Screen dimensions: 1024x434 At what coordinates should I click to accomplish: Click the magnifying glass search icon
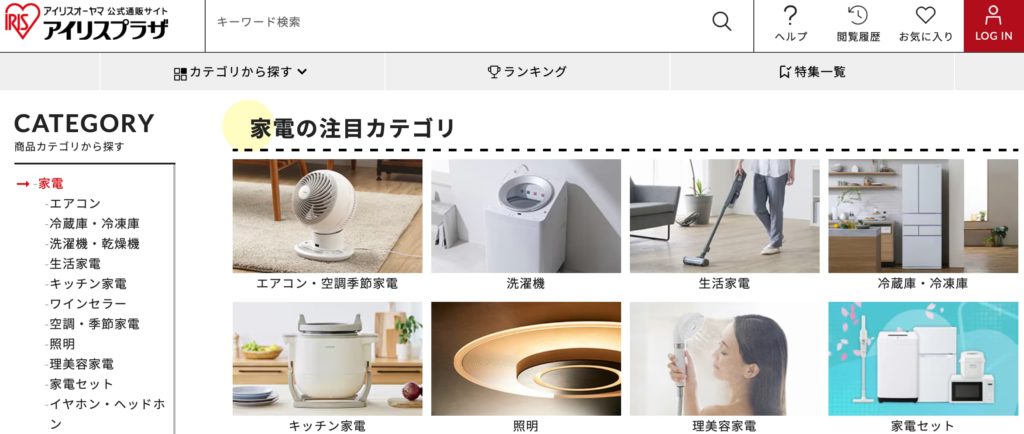click(721, 22)
